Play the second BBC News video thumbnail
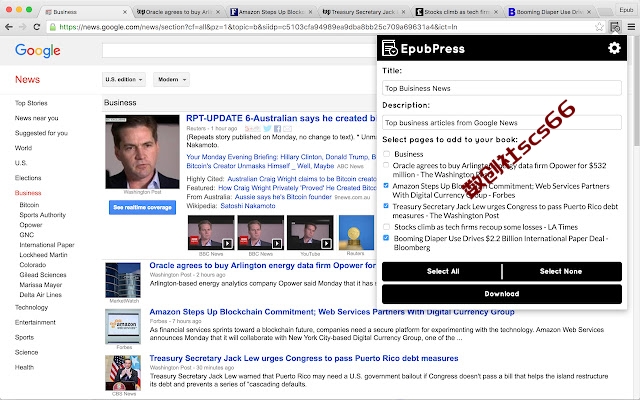 260,232
